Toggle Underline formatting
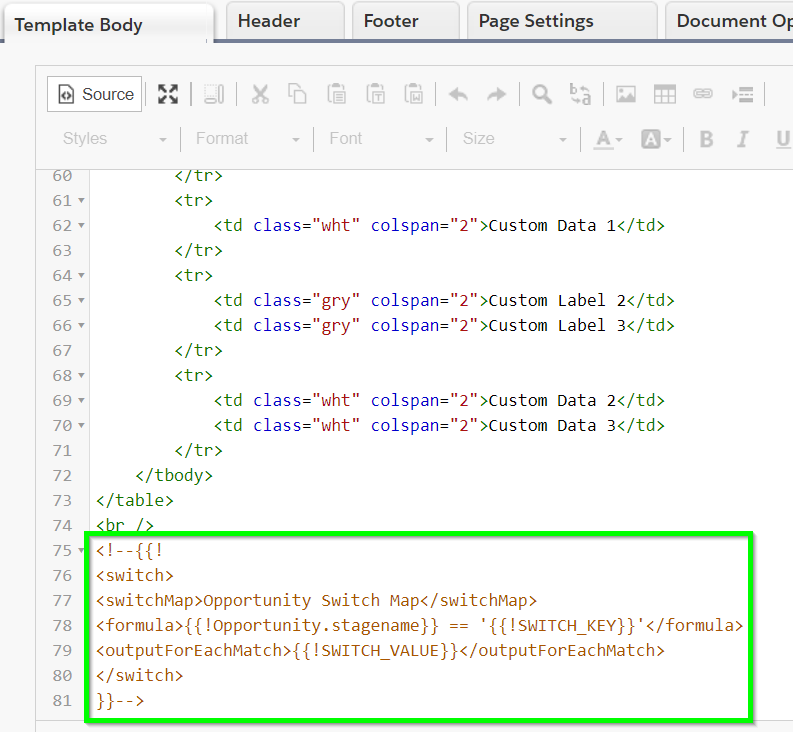793x732 pixels. tap(782, 139)
